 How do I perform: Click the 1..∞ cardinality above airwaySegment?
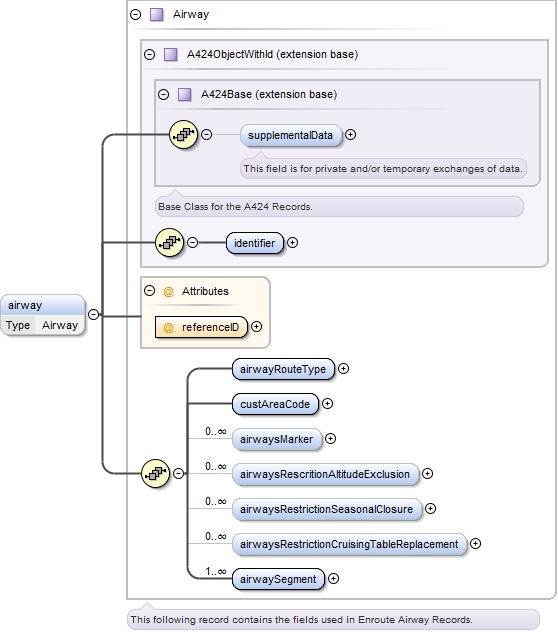(216, 571)
